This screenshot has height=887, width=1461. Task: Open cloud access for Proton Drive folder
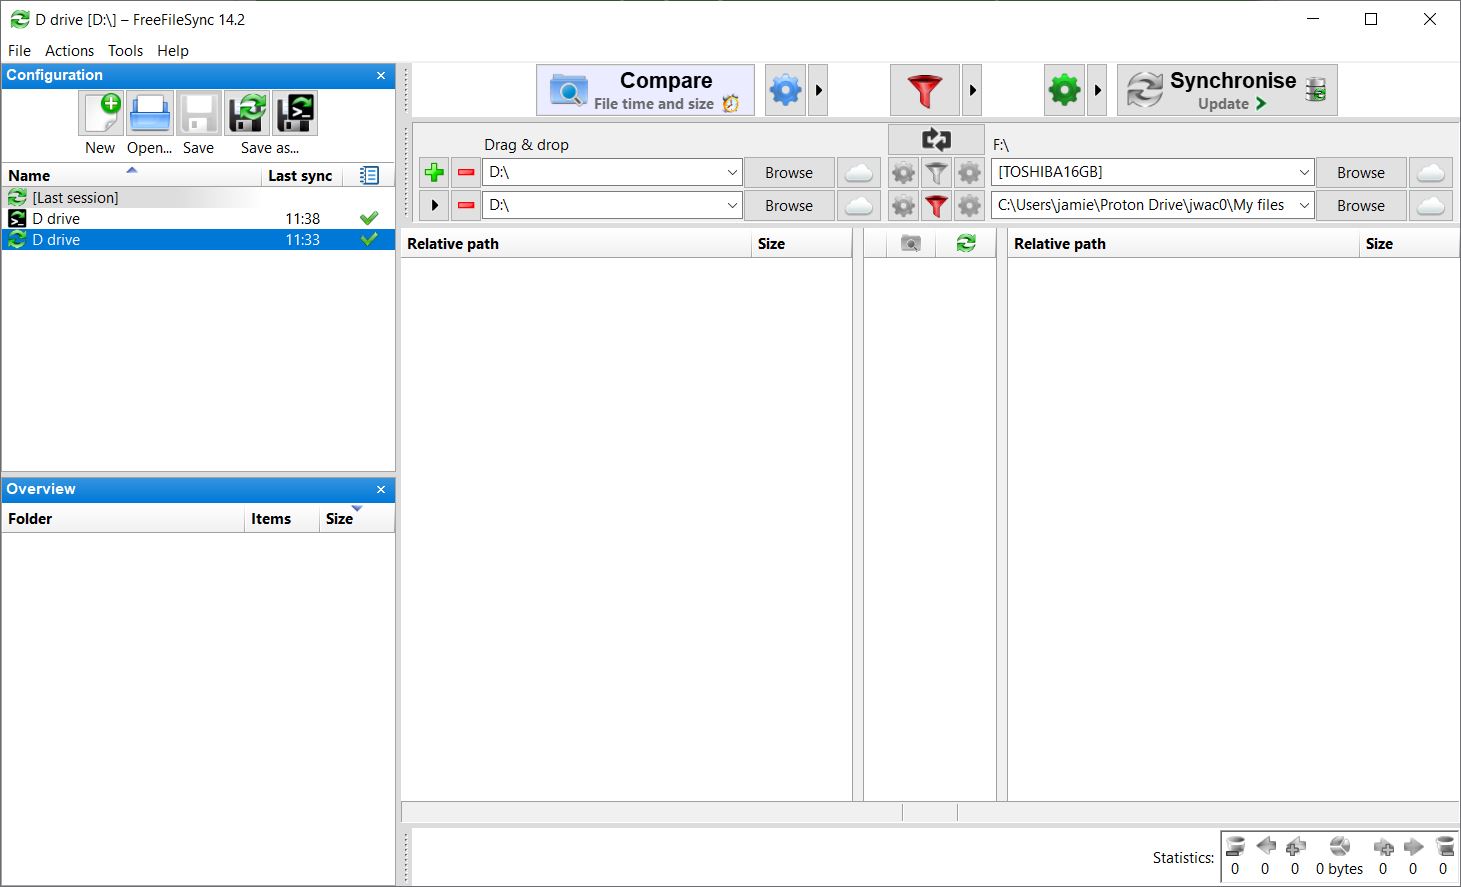(1431, 206)
